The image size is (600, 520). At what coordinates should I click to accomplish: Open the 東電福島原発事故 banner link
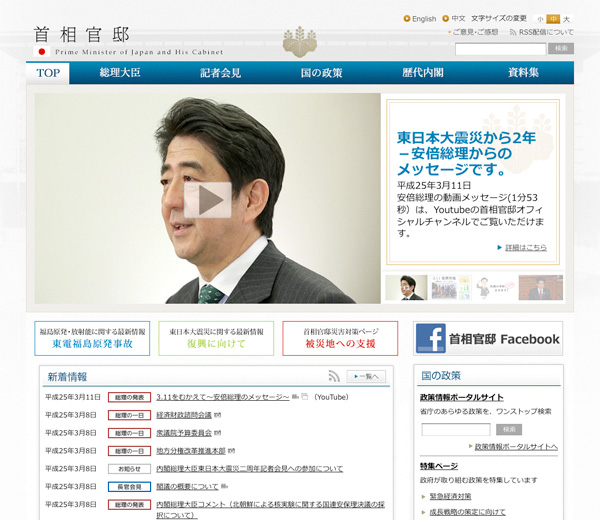(x=92, y=338)
